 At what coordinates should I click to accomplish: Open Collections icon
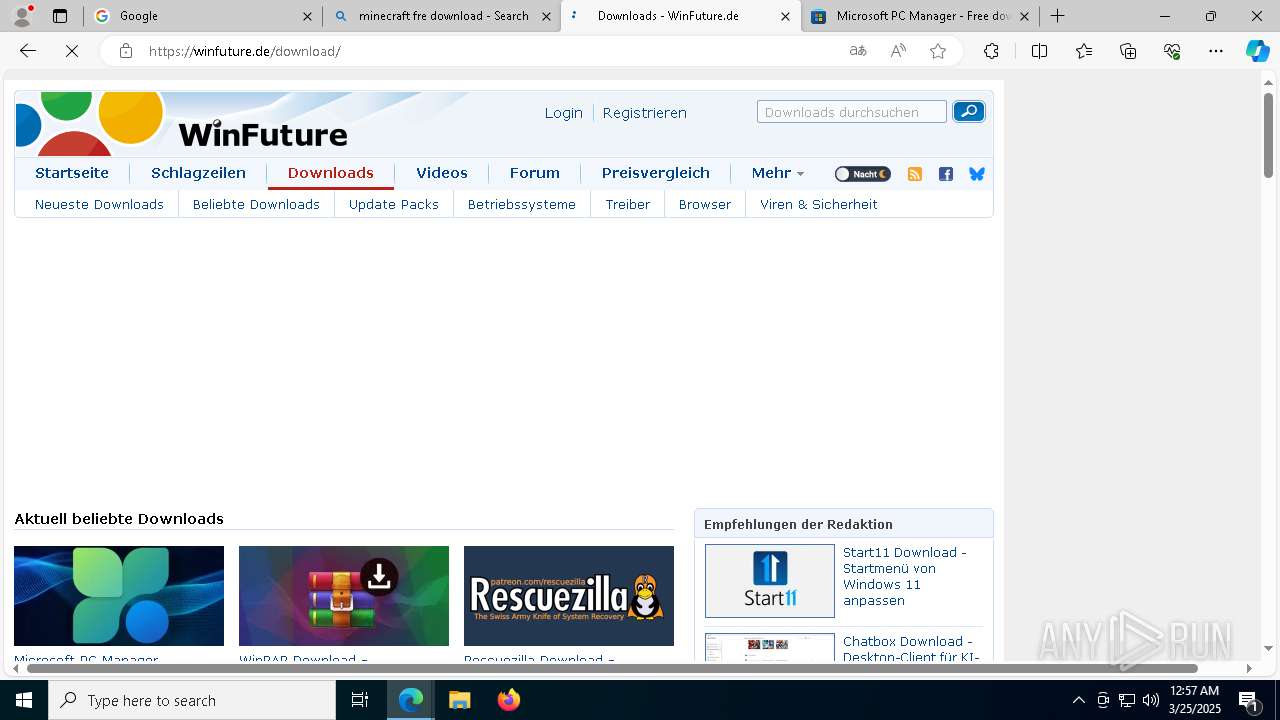pos(1128,51)
